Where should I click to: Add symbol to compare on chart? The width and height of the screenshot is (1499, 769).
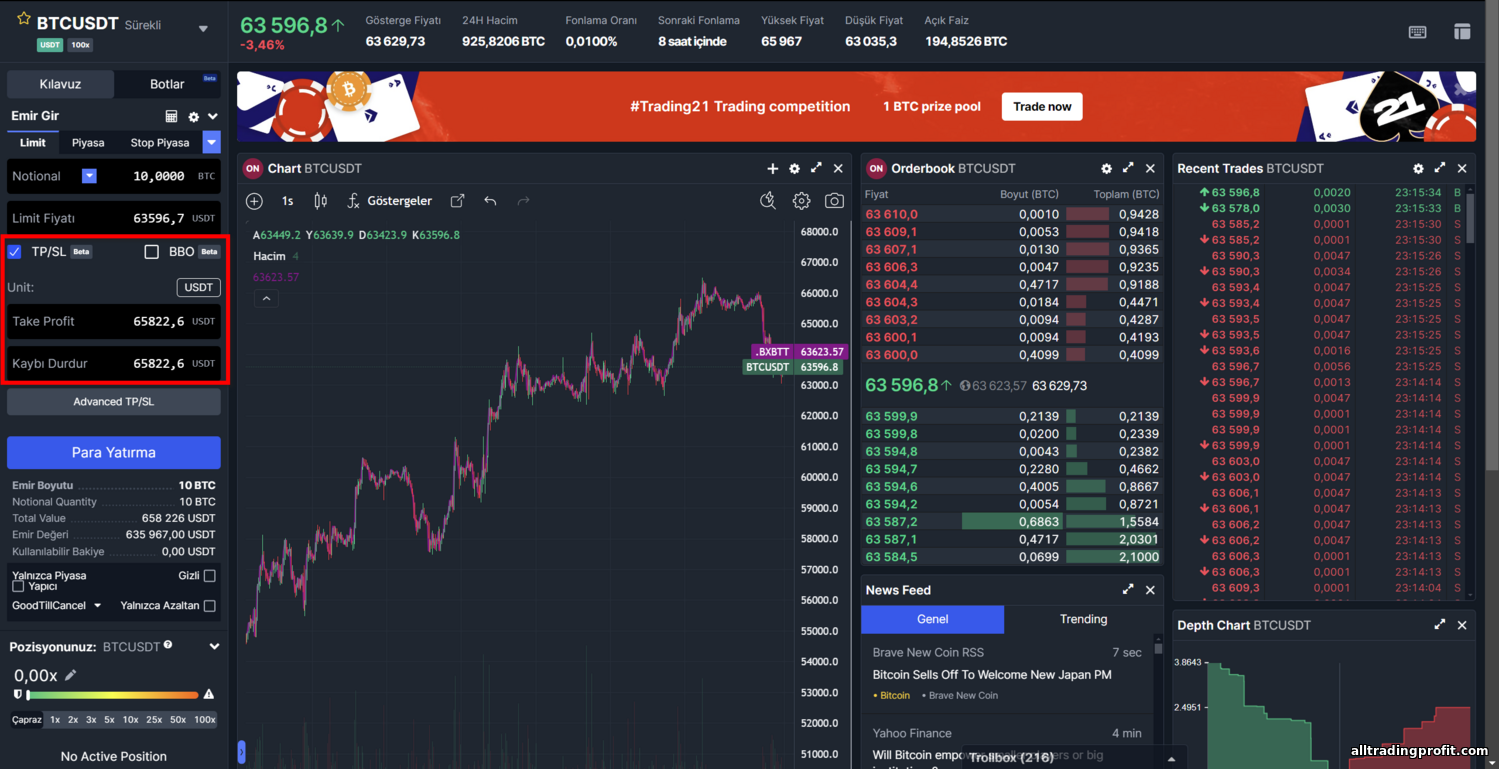(x=255, y=201)
